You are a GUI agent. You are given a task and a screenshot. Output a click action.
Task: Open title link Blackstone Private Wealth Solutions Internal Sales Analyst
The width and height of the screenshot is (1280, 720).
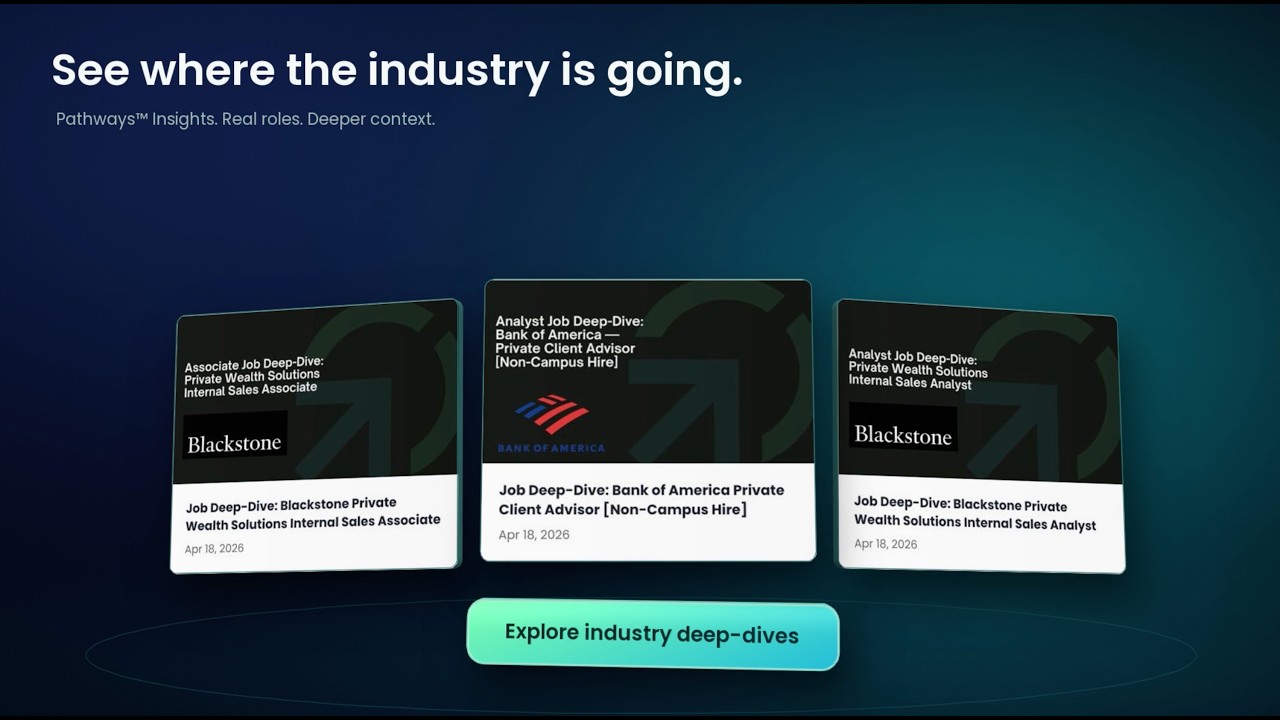pos(975,515)
